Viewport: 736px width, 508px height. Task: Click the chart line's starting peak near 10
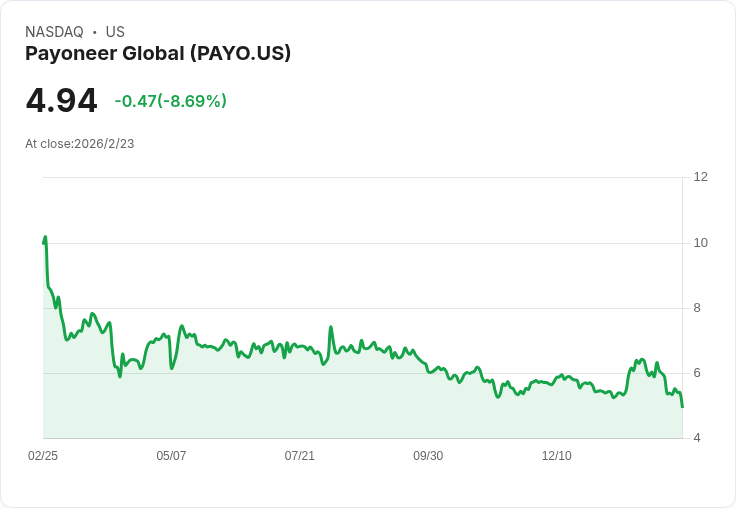[x=45, y=238]
